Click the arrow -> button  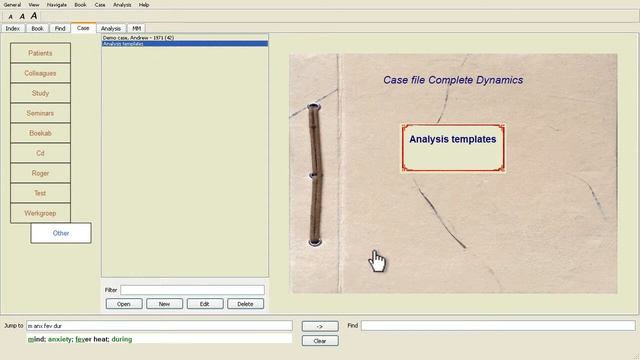[x=320, y=326]
